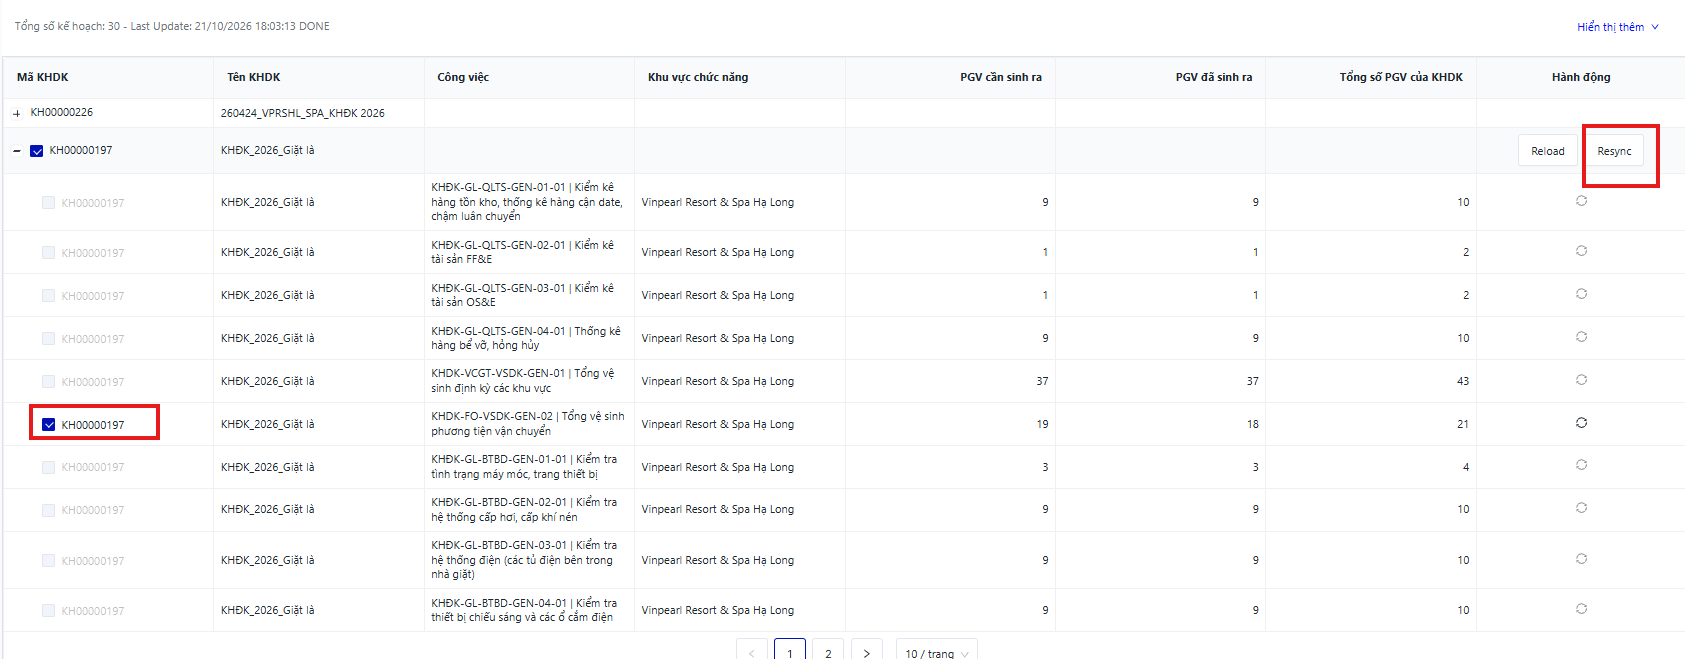Tick checkbox in KHĐK-GL-QLTS-GEN-01-01 row

pos(48,203)
